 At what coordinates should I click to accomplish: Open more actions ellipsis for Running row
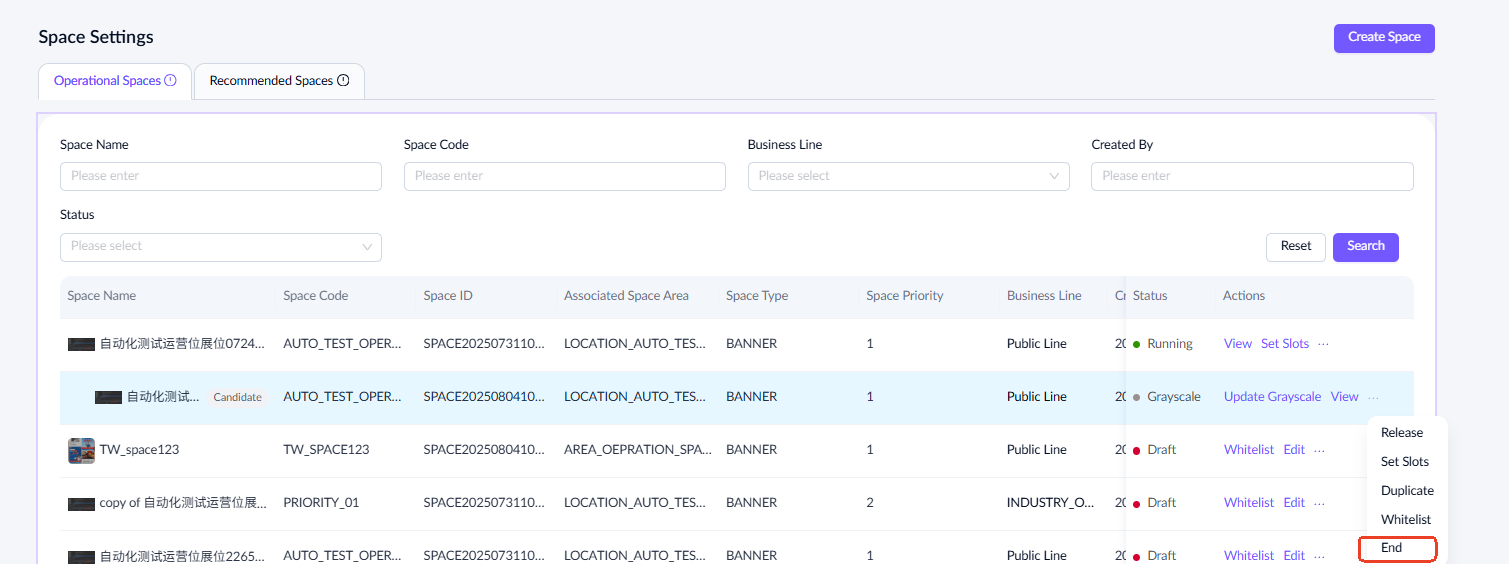(x=1323, y=344)
